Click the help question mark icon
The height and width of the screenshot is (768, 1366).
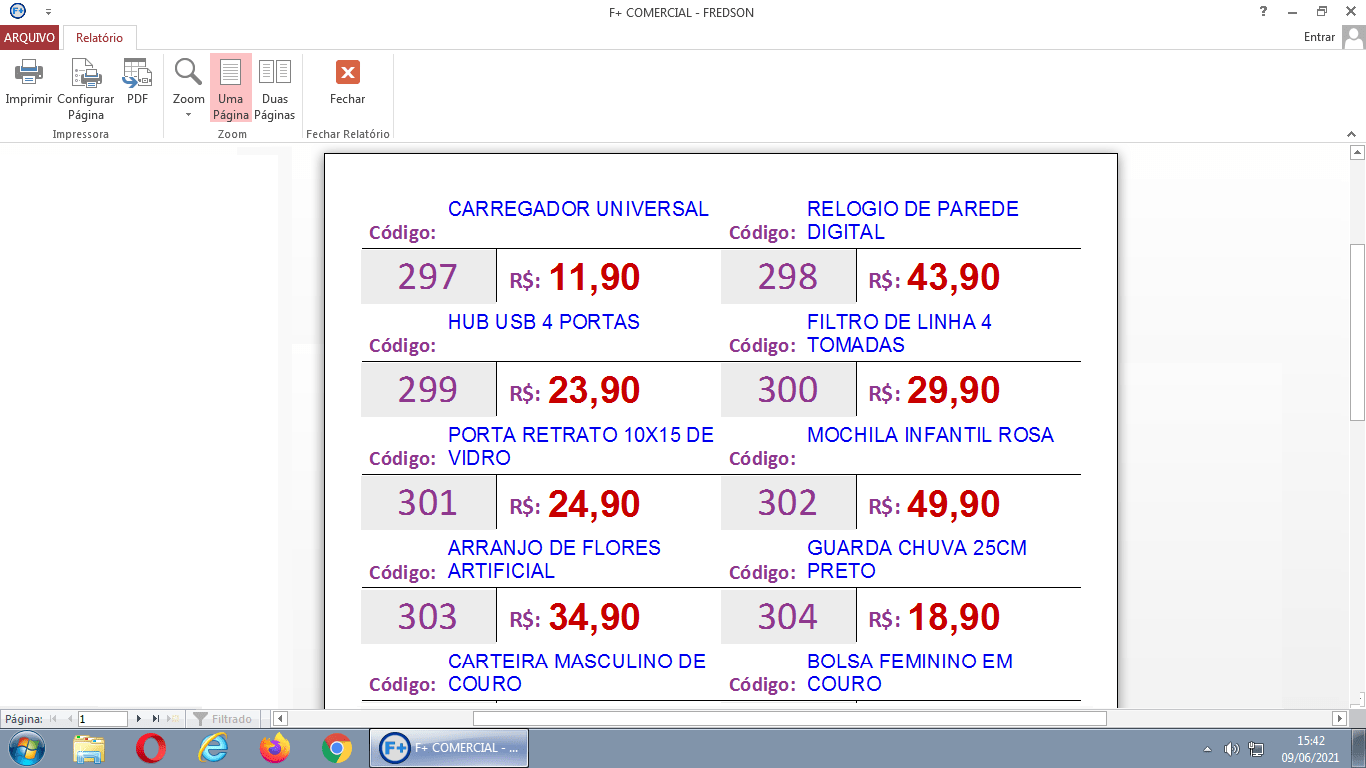pyautogui.click(x=1264, y=12)
